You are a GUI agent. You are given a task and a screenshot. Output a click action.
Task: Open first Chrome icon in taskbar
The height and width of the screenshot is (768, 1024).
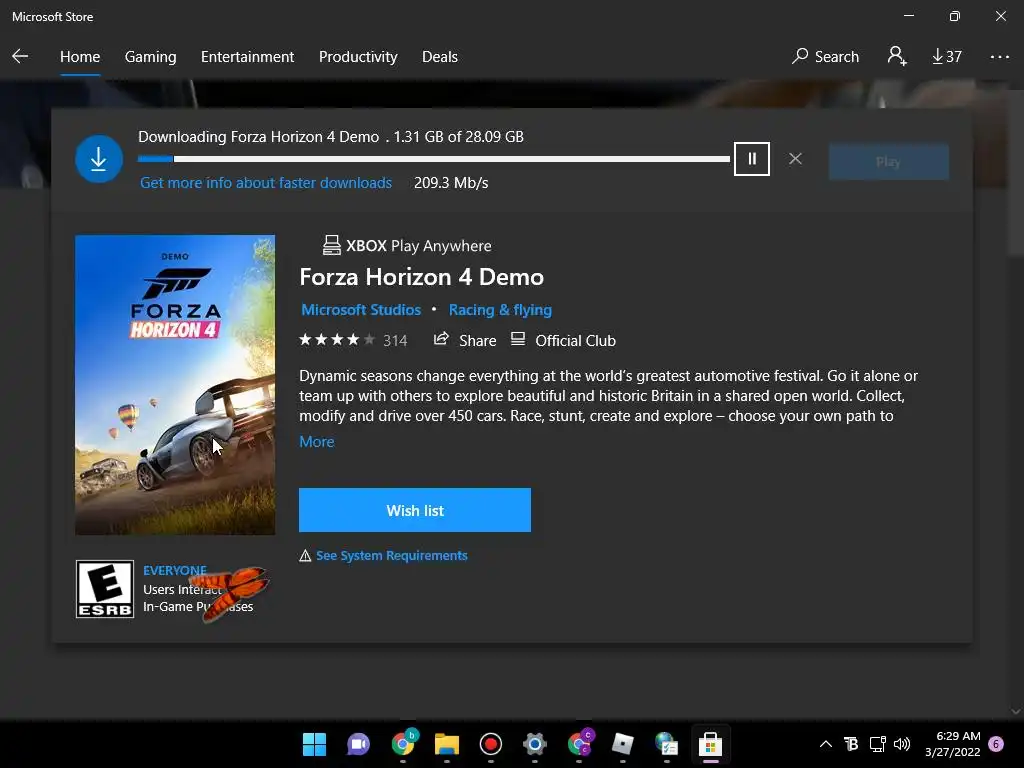coord(403,744)
